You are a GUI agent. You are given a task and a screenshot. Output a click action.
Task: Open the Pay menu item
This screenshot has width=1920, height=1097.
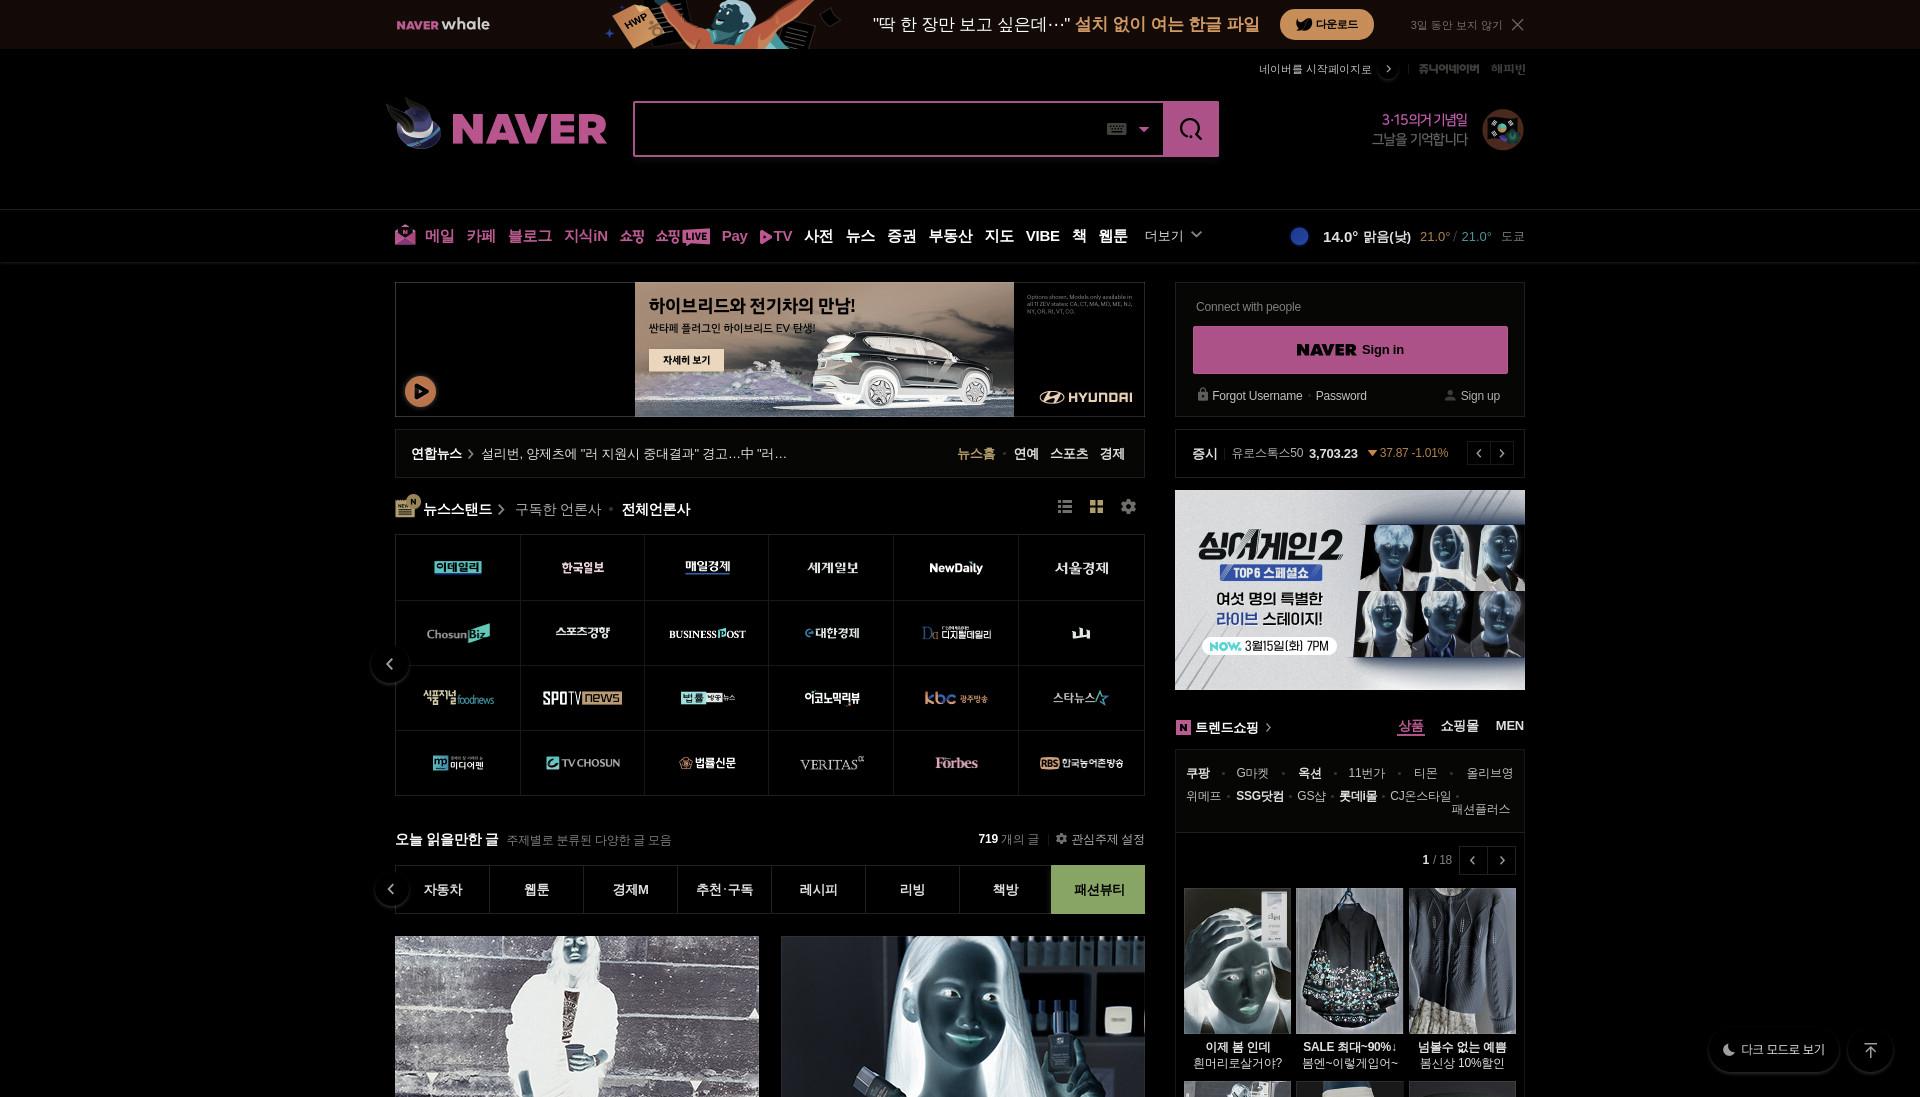735,236
